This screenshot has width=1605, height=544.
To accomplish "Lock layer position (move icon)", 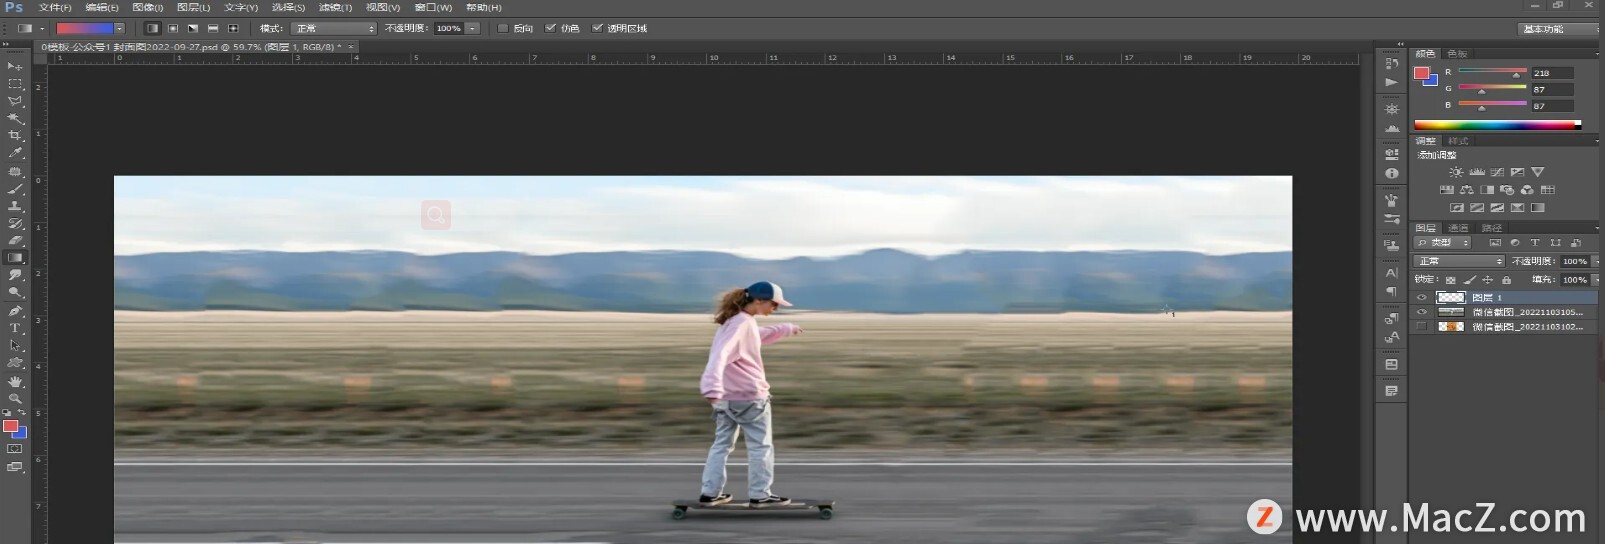I will coord(1488,280).
